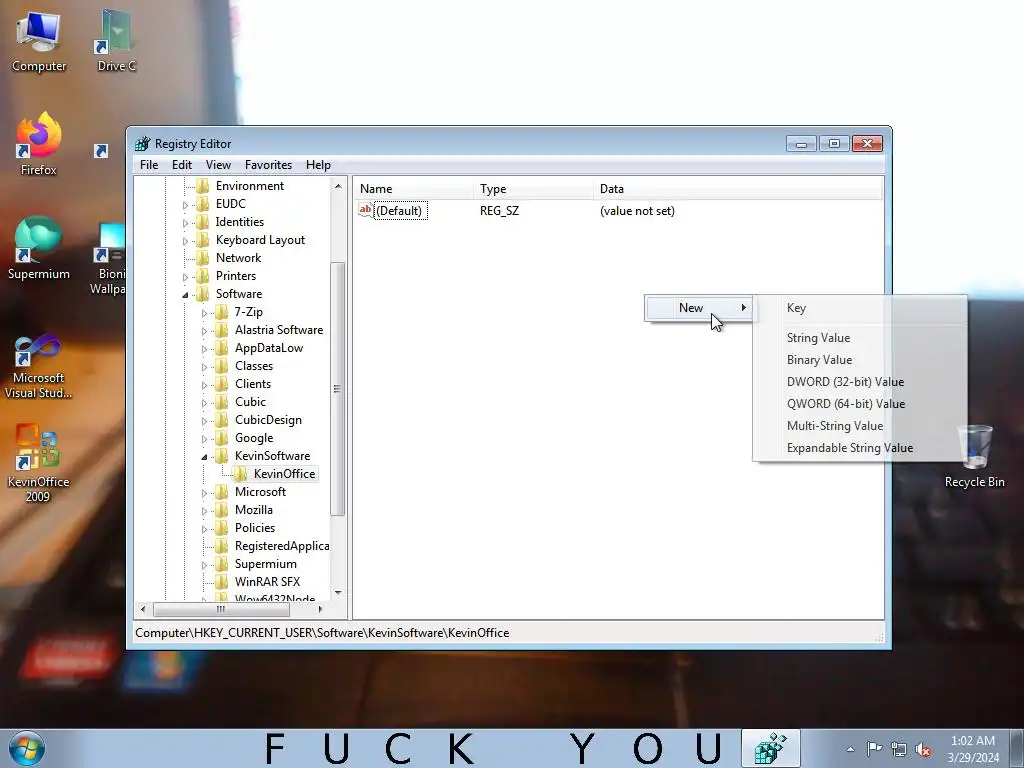Click the Bionic Wallpaper desktop shortcut
1024x768 pixels.
(x=108, y=259)
